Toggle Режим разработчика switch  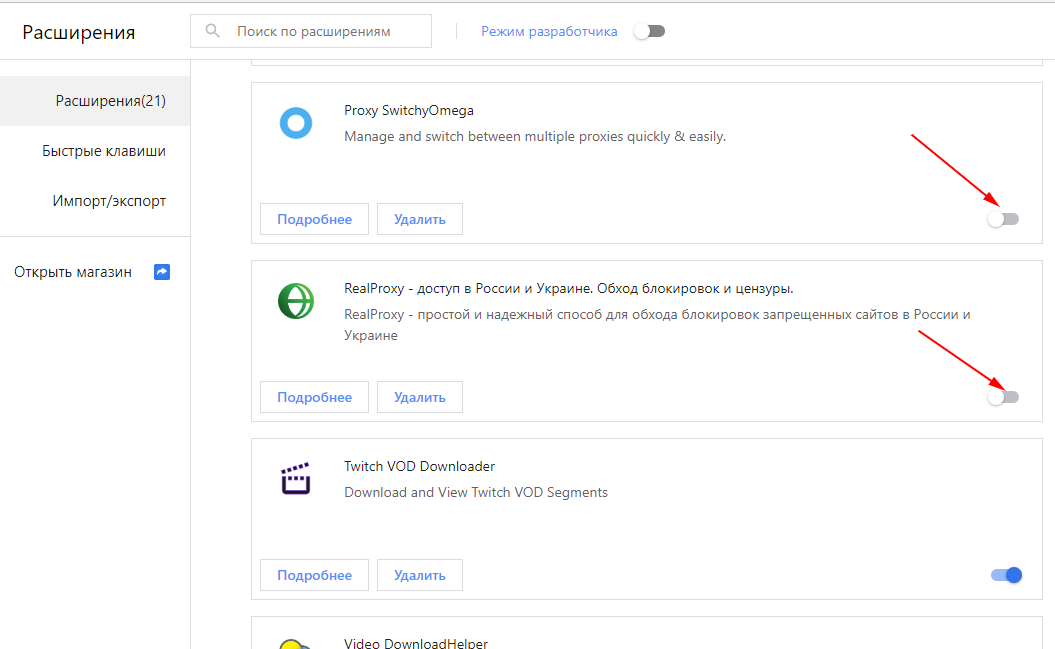click(649, 31)
